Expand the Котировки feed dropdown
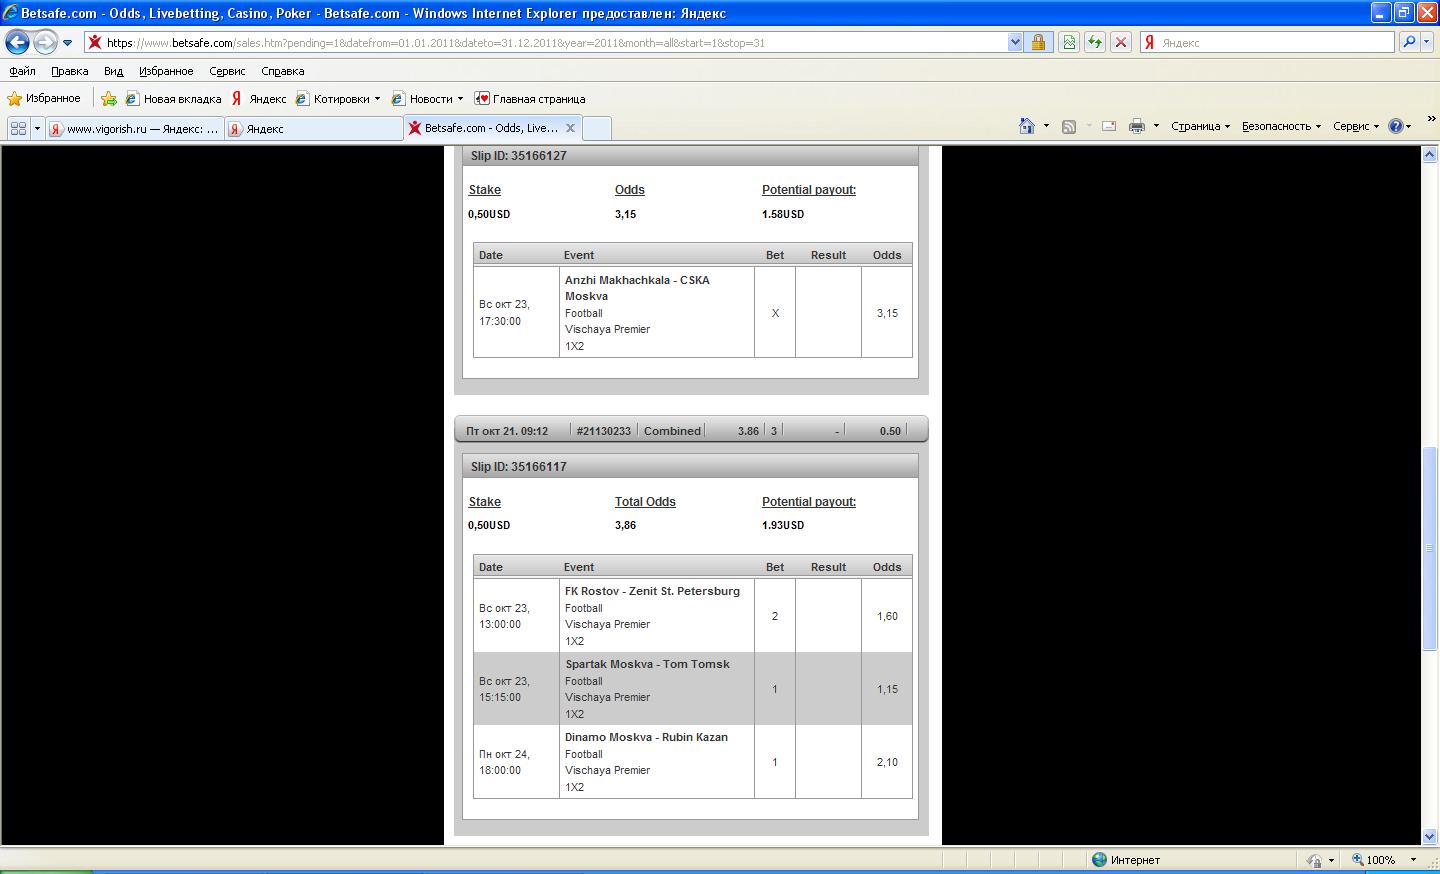The width and height of the screenshot is (1440, 874). coord(377,99)
